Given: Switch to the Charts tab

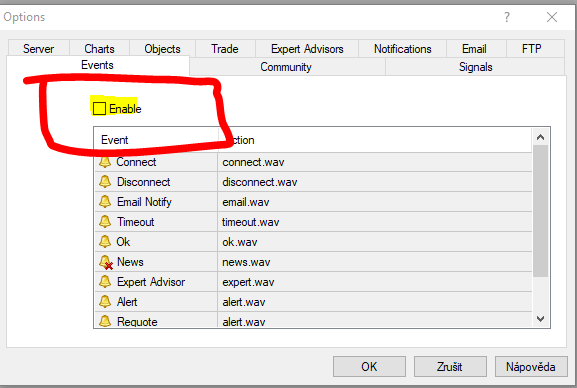Looking at the screenshot, I should pos(99,49).
